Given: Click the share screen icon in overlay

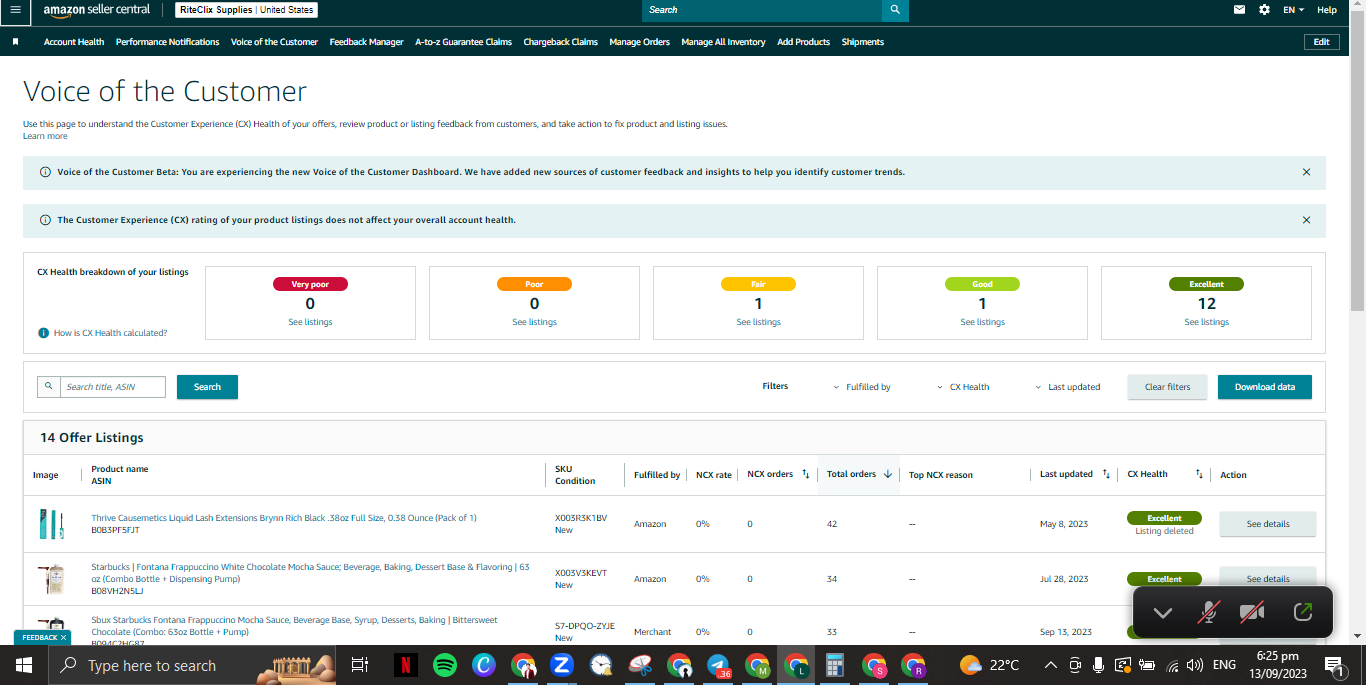Looking at the screenshot, I should coord(1302,612).
